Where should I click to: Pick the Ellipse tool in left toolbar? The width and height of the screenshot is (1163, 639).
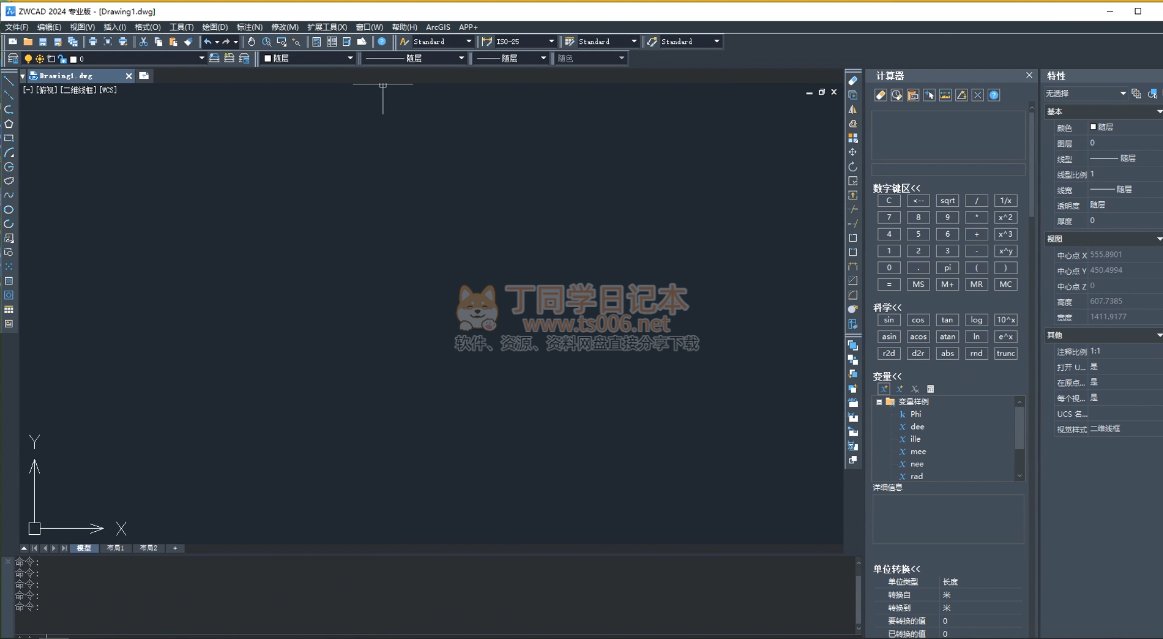coord(9,209)
